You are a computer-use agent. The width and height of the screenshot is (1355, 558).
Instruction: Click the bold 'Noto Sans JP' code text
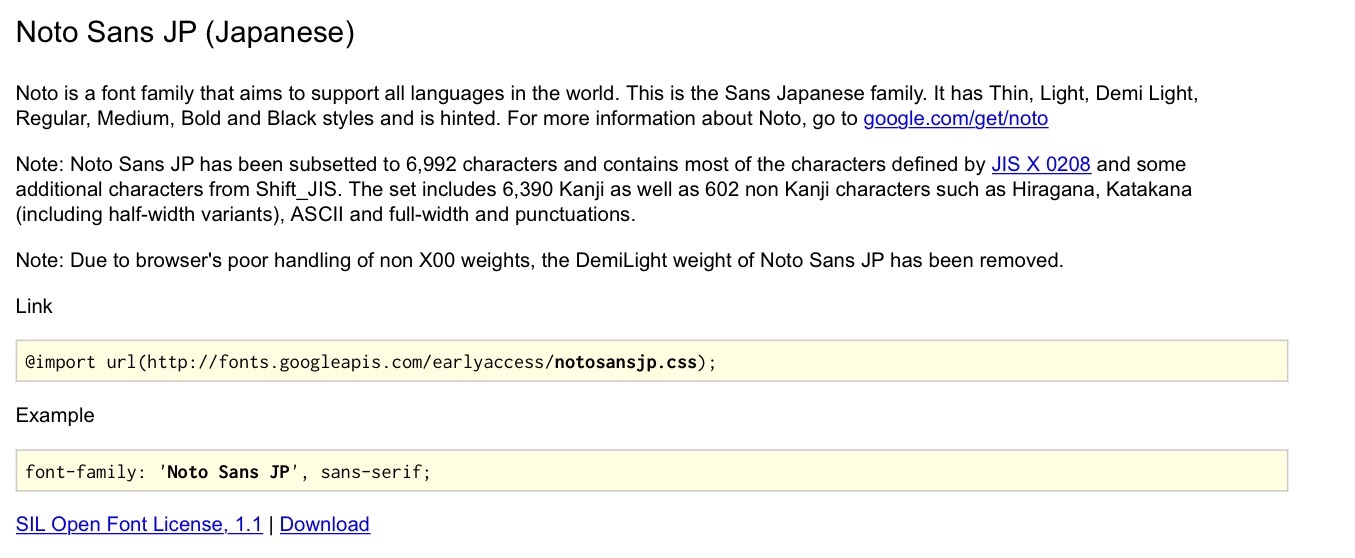pyautogui.click(x=227, y=471)
